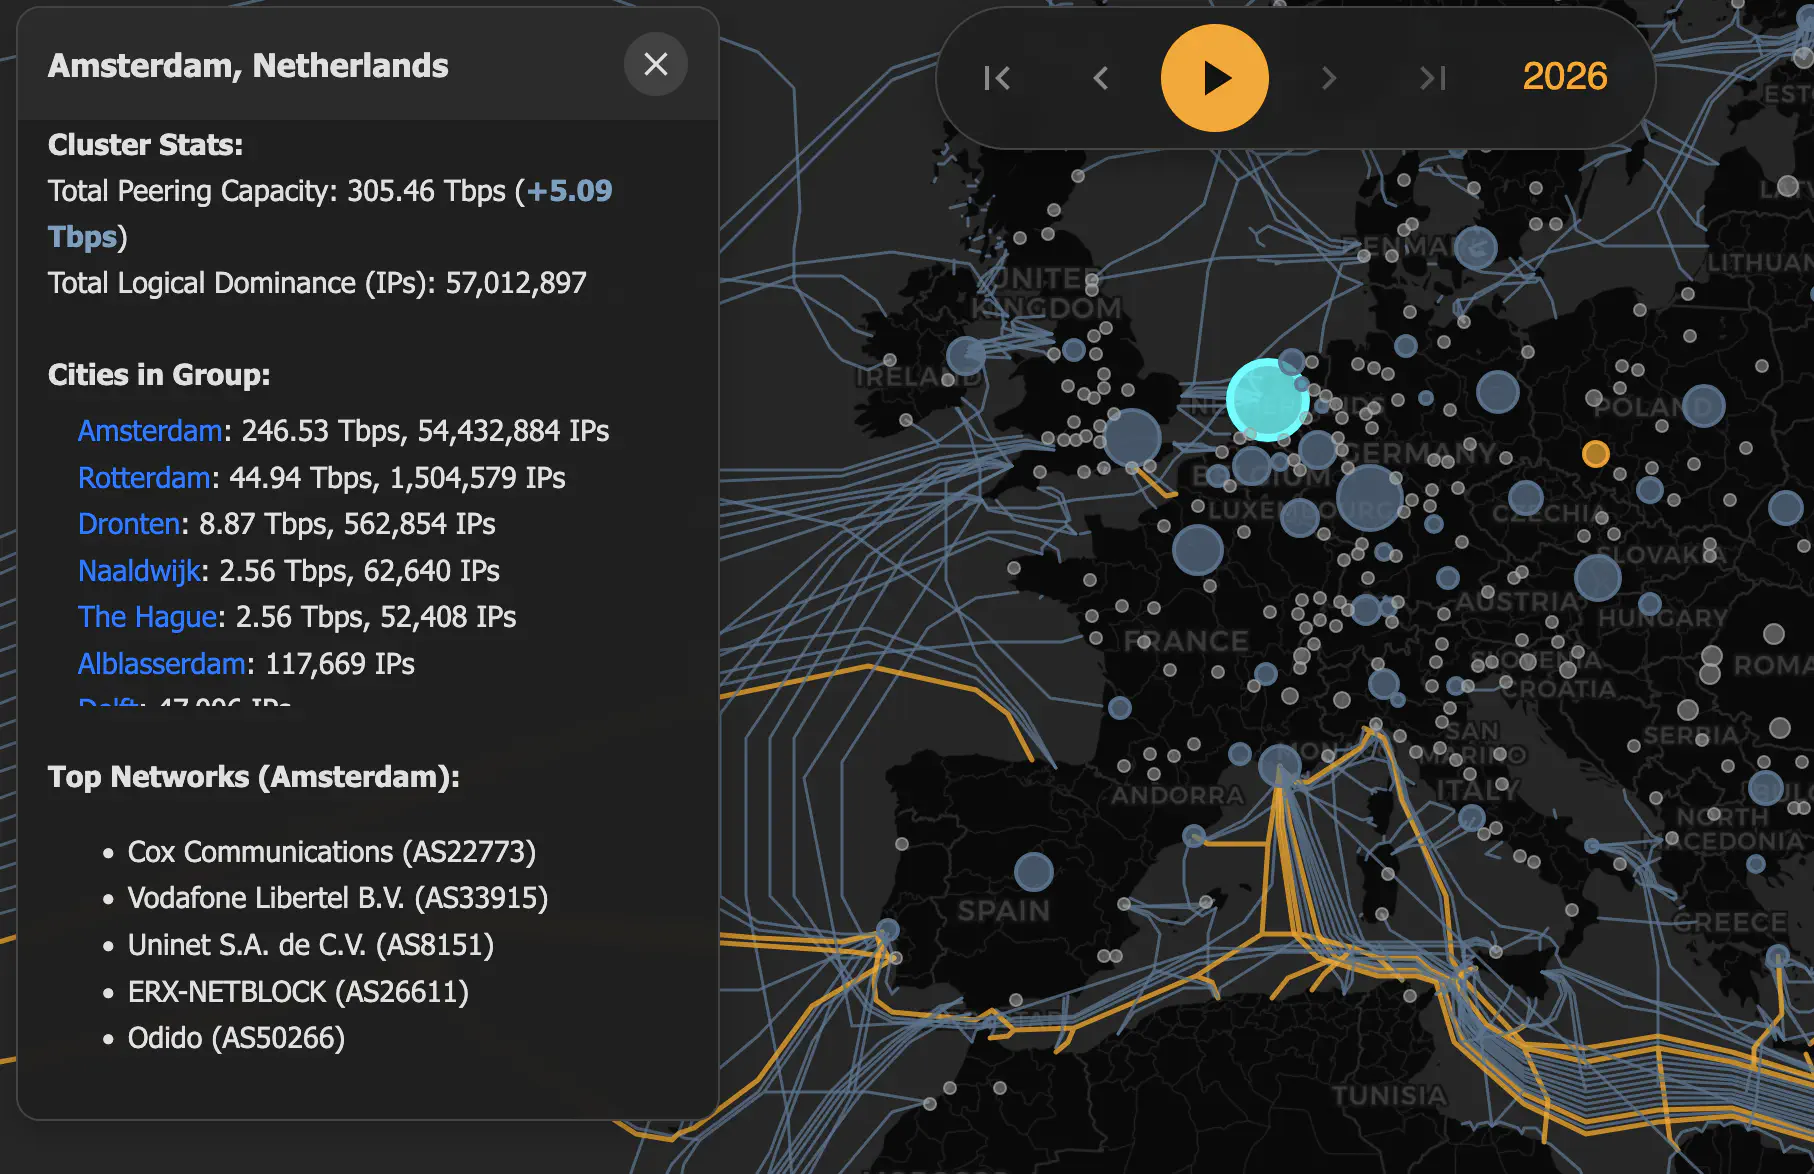1814x1174 pixels.
Task: Jump to the first year in timeline
Action: 997,78
